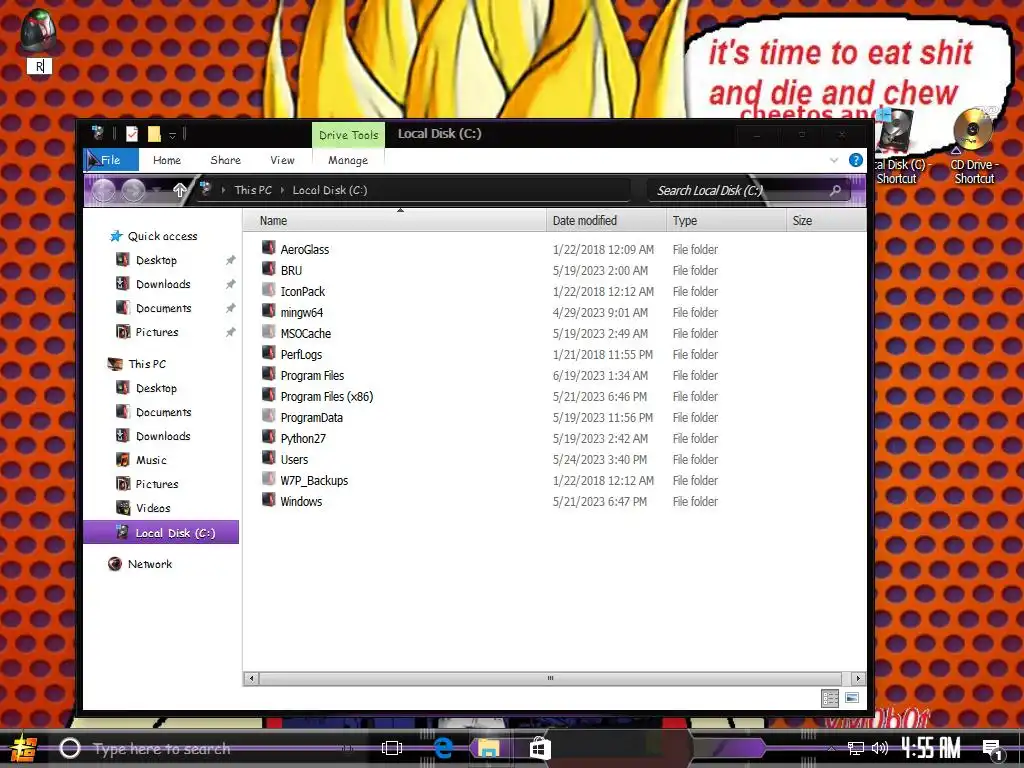Select the Local Disk (C) - Shortcut desktop icon

(900, 147)
